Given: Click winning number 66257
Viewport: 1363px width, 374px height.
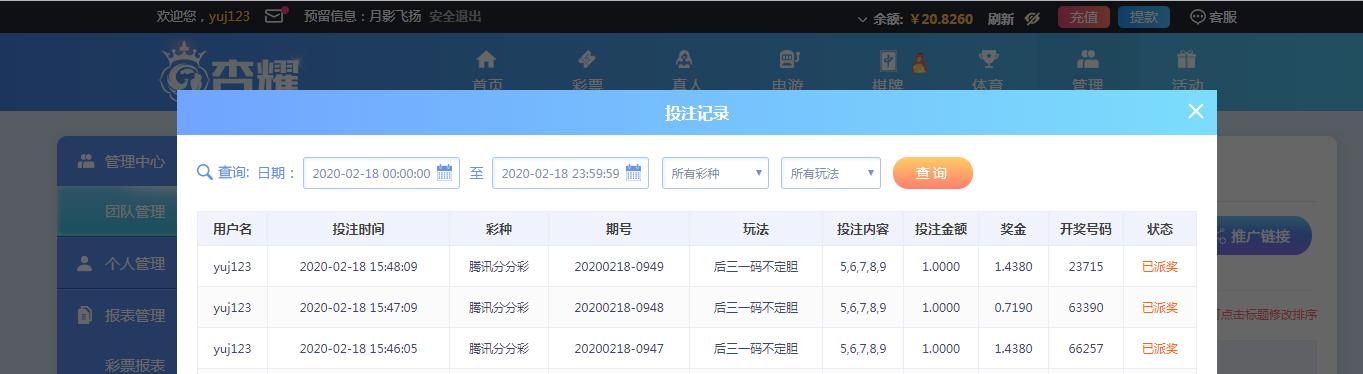Looking at the screenshot, I should pyautogui.click(x=1085, y=349).
